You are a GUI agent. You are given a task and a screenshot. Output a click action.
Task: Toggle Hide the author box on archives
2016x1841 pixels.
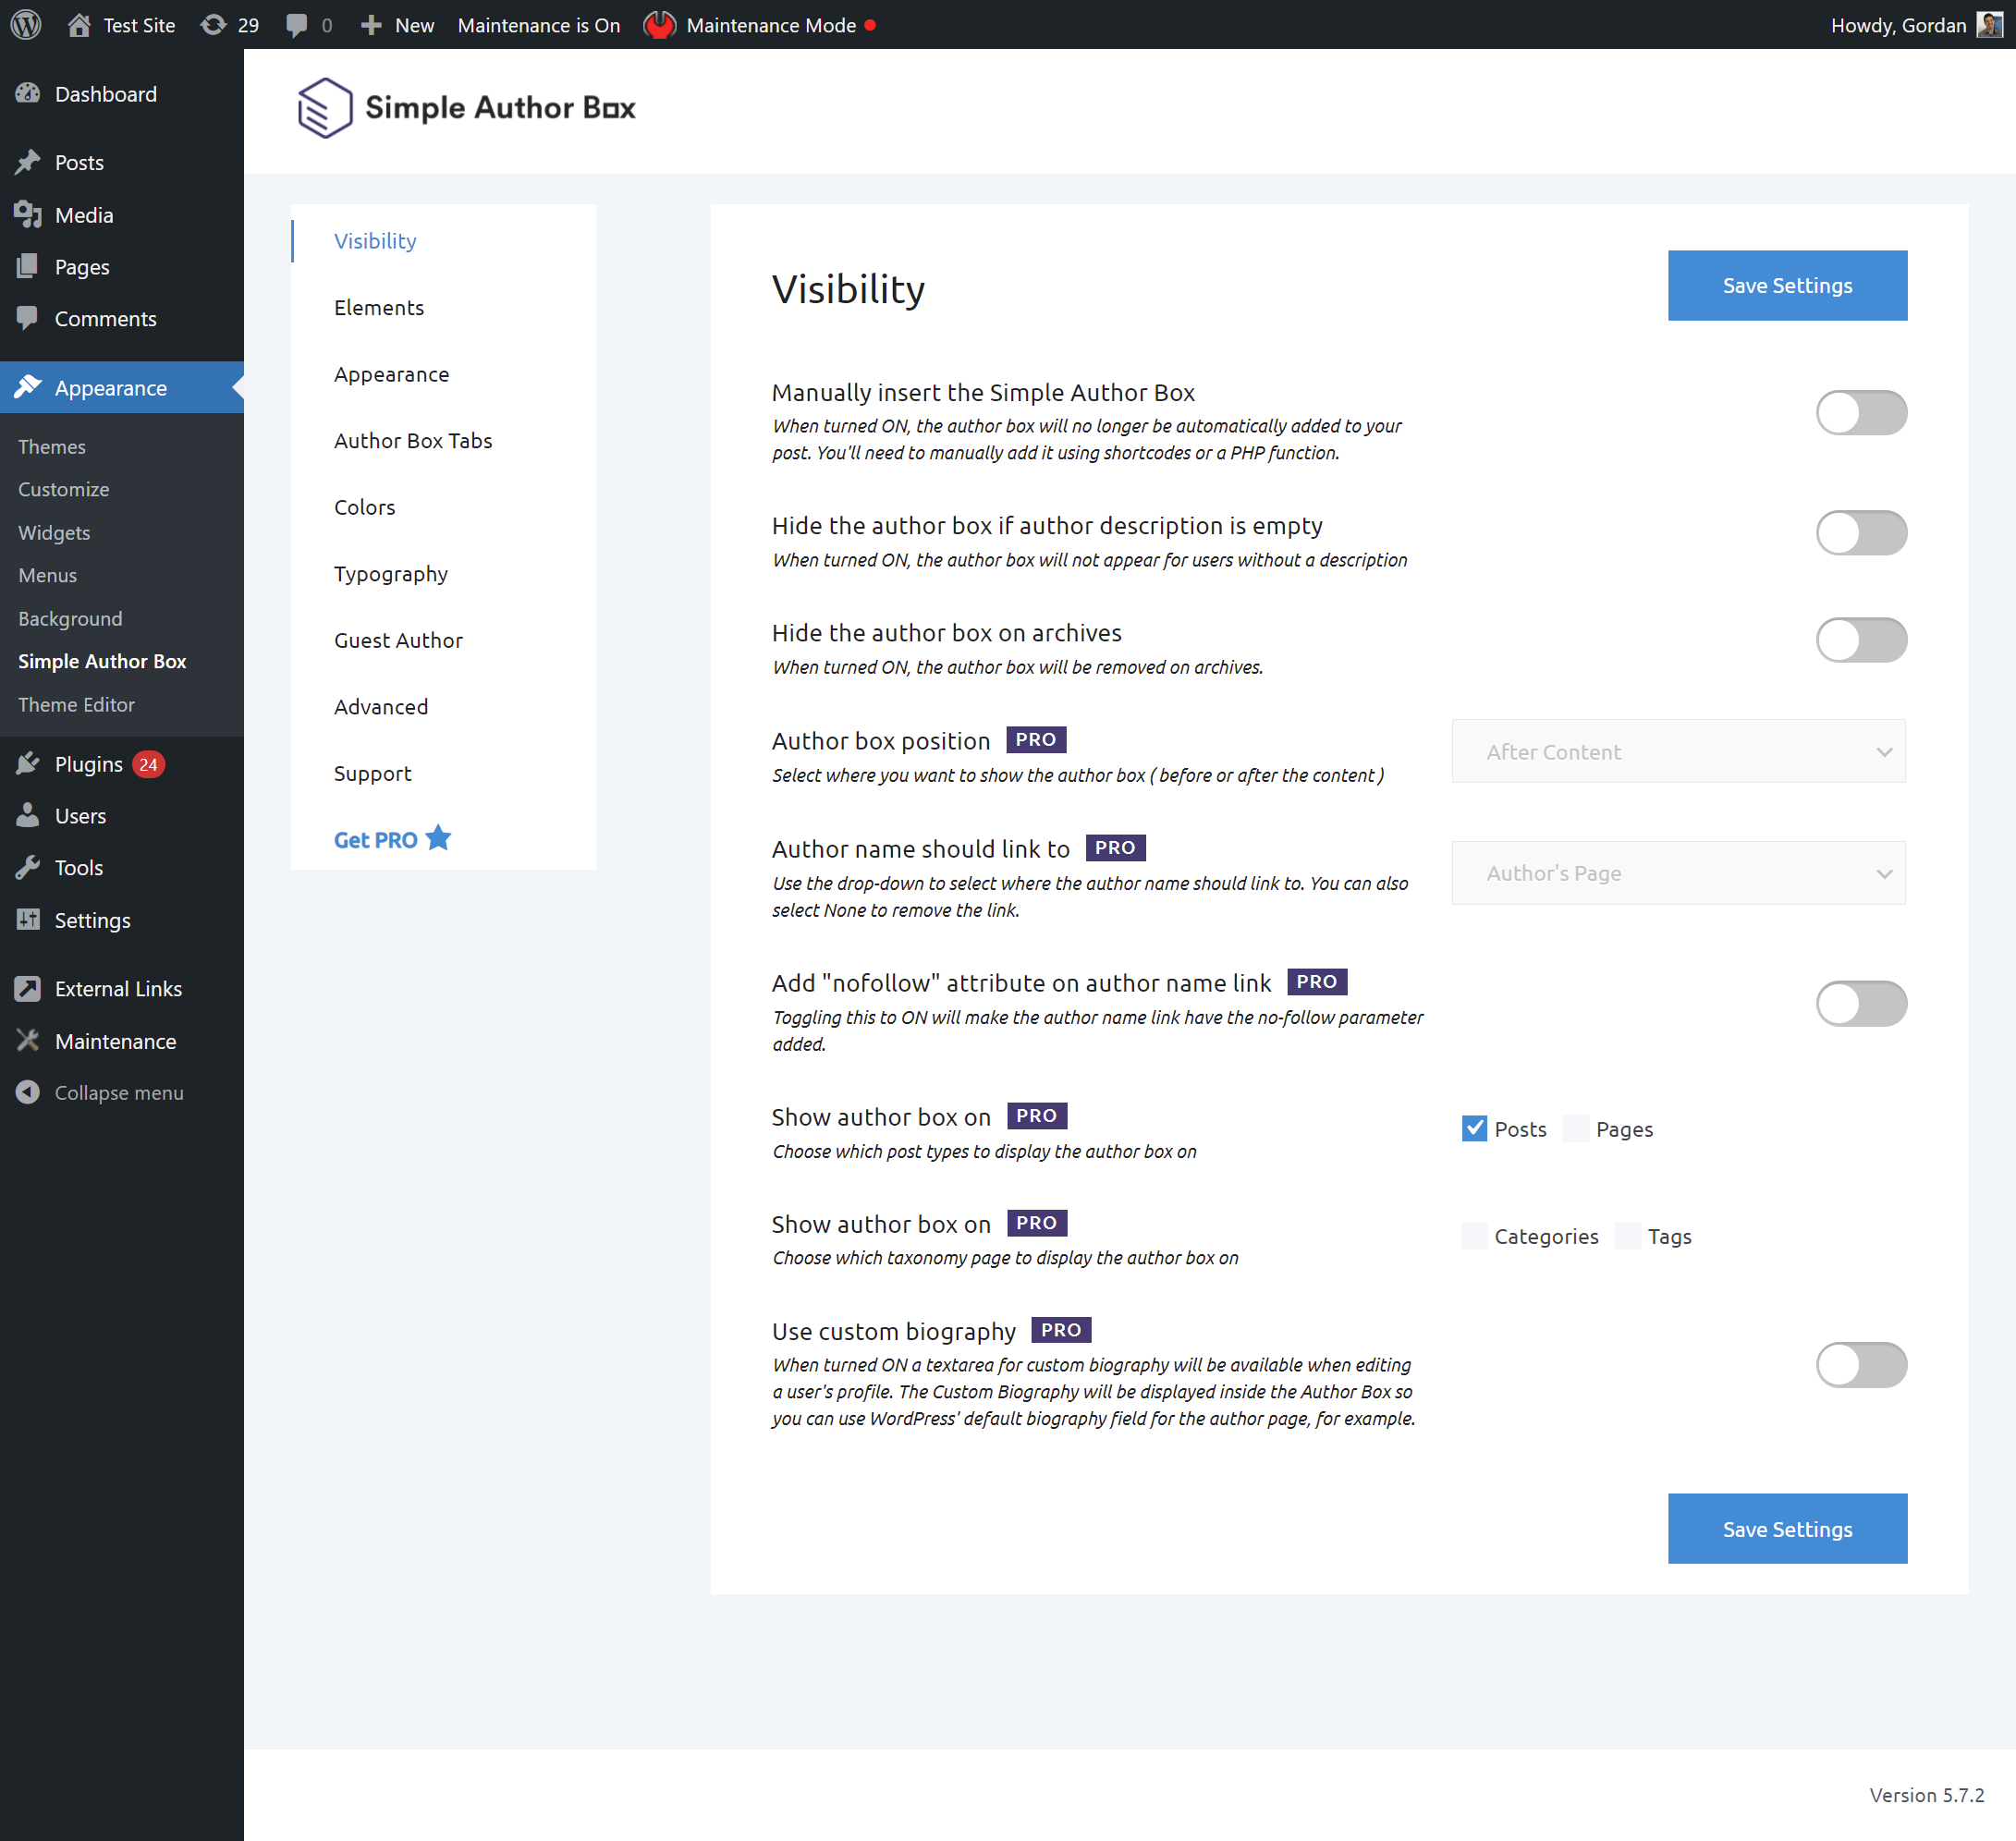1861,639
